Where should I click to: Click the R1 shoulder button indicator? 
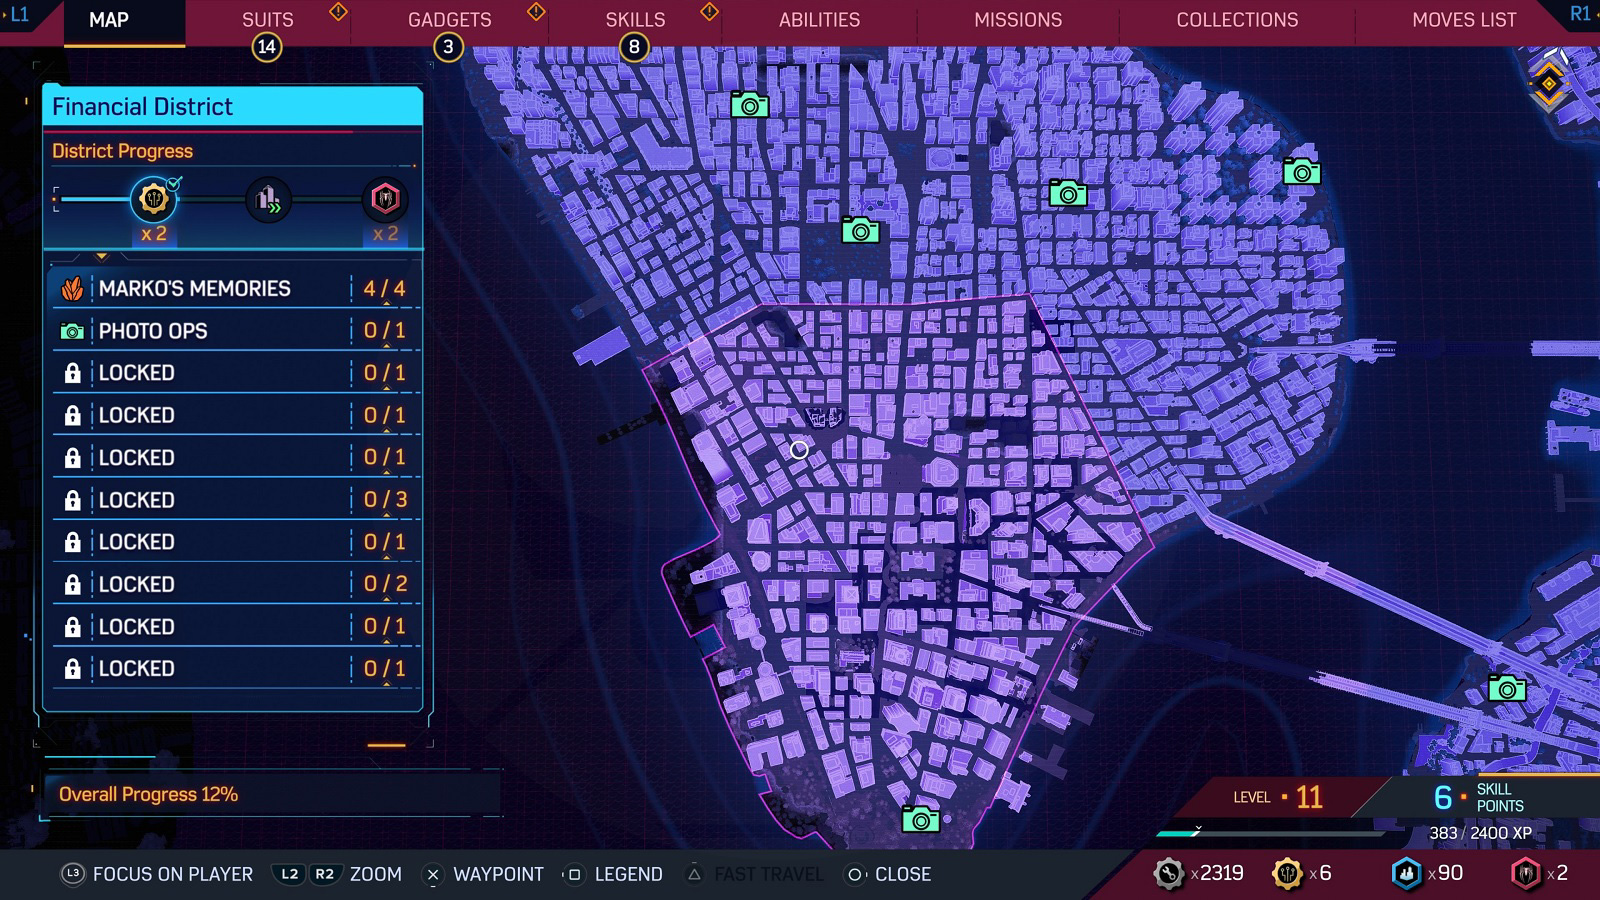click(1580, 14)
